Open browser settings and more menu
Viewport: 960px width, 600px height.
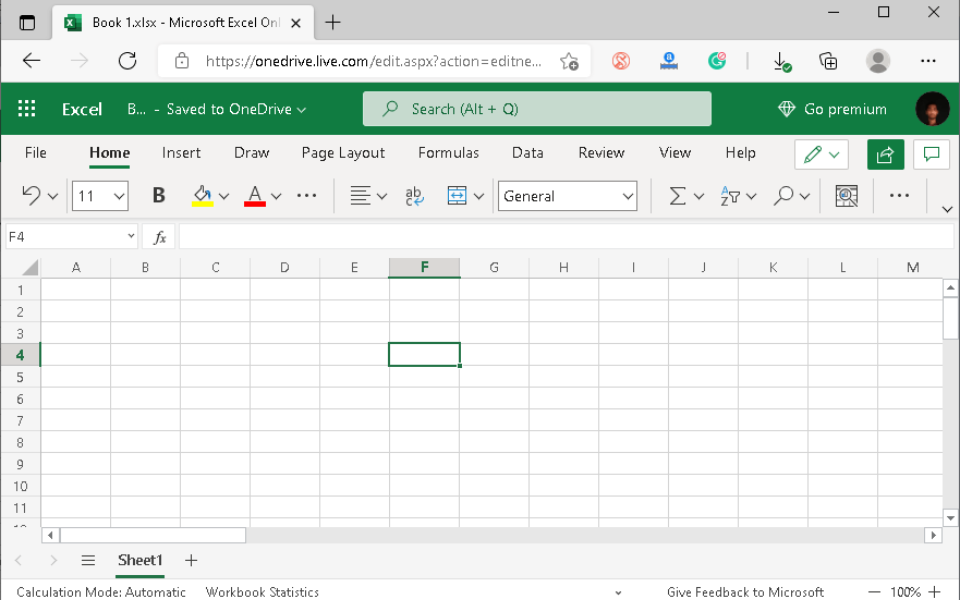pos(928,61)
